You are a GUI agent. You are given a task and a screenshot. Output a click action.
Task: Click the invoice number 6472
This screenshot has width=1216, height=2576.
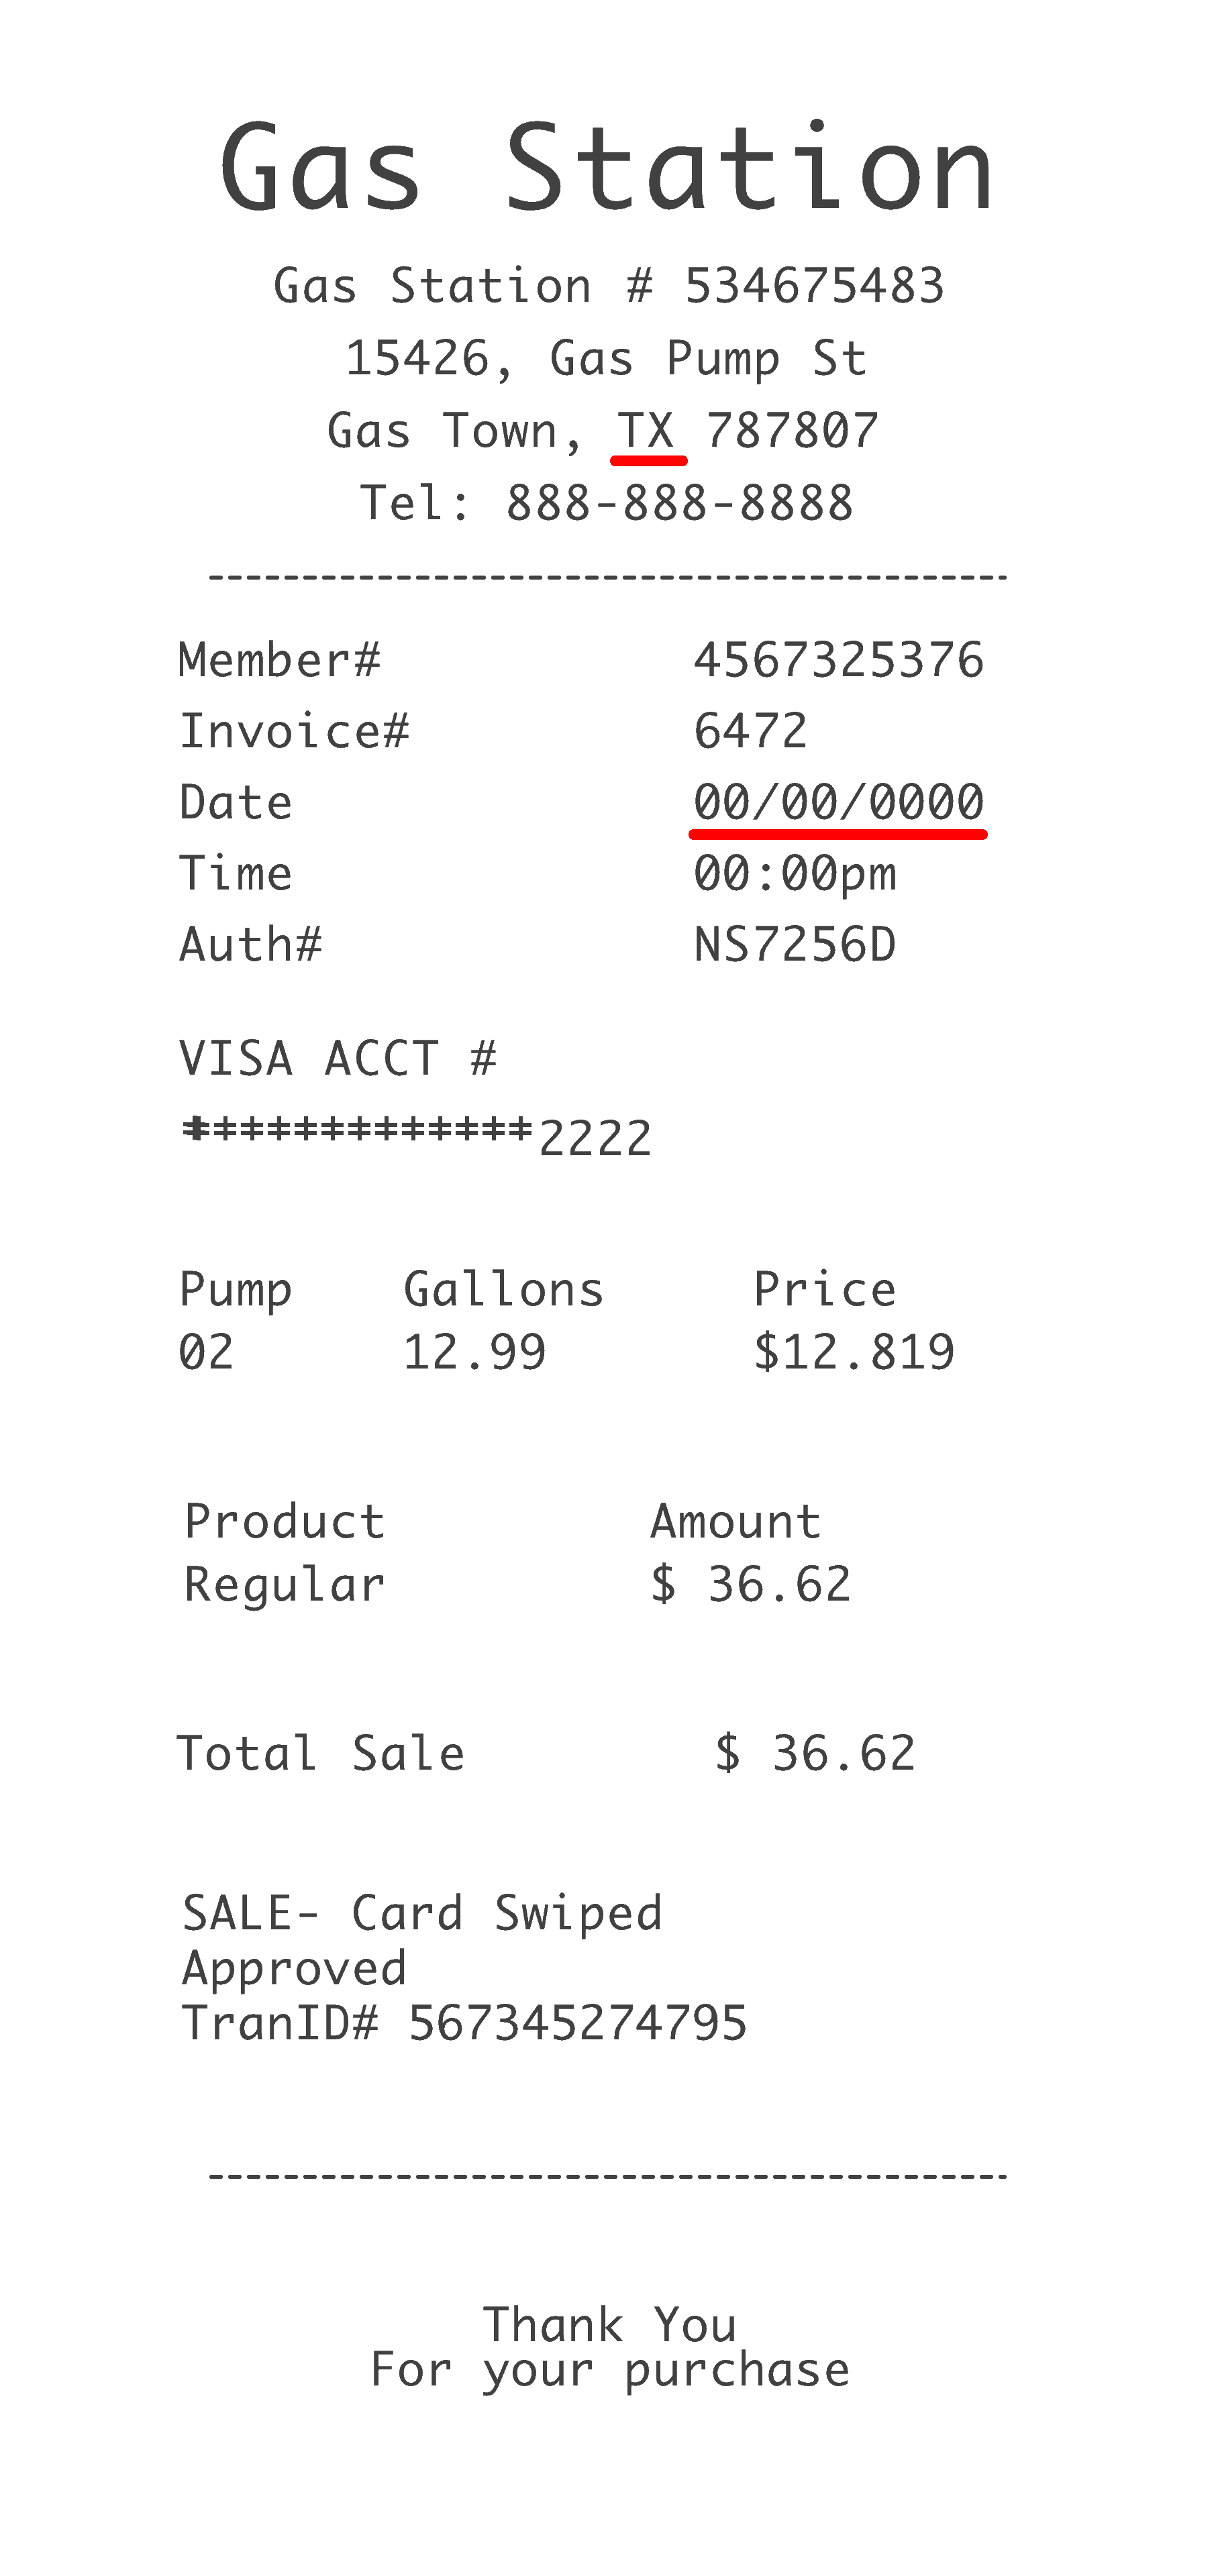[750, 731]
